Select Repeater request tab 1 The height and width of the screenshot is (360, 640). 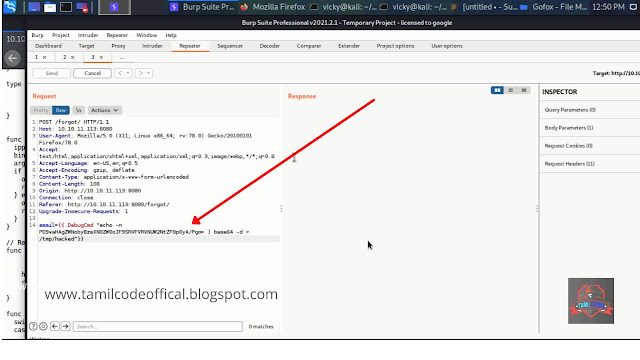36,57
